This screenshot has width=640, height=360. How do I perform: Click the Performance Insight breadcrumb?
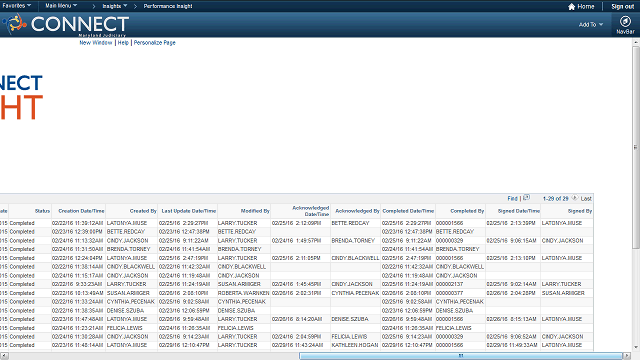tap(168, 6)
